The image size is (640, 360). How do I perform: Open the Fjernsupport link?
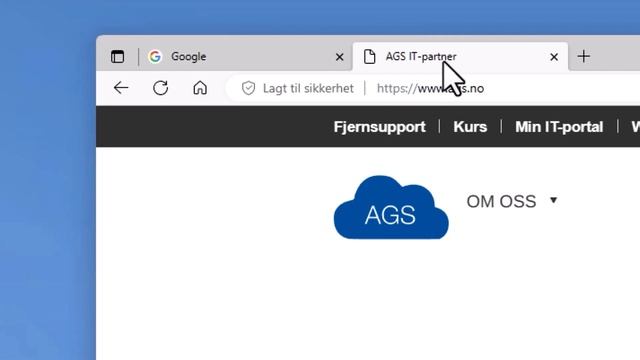380,127
